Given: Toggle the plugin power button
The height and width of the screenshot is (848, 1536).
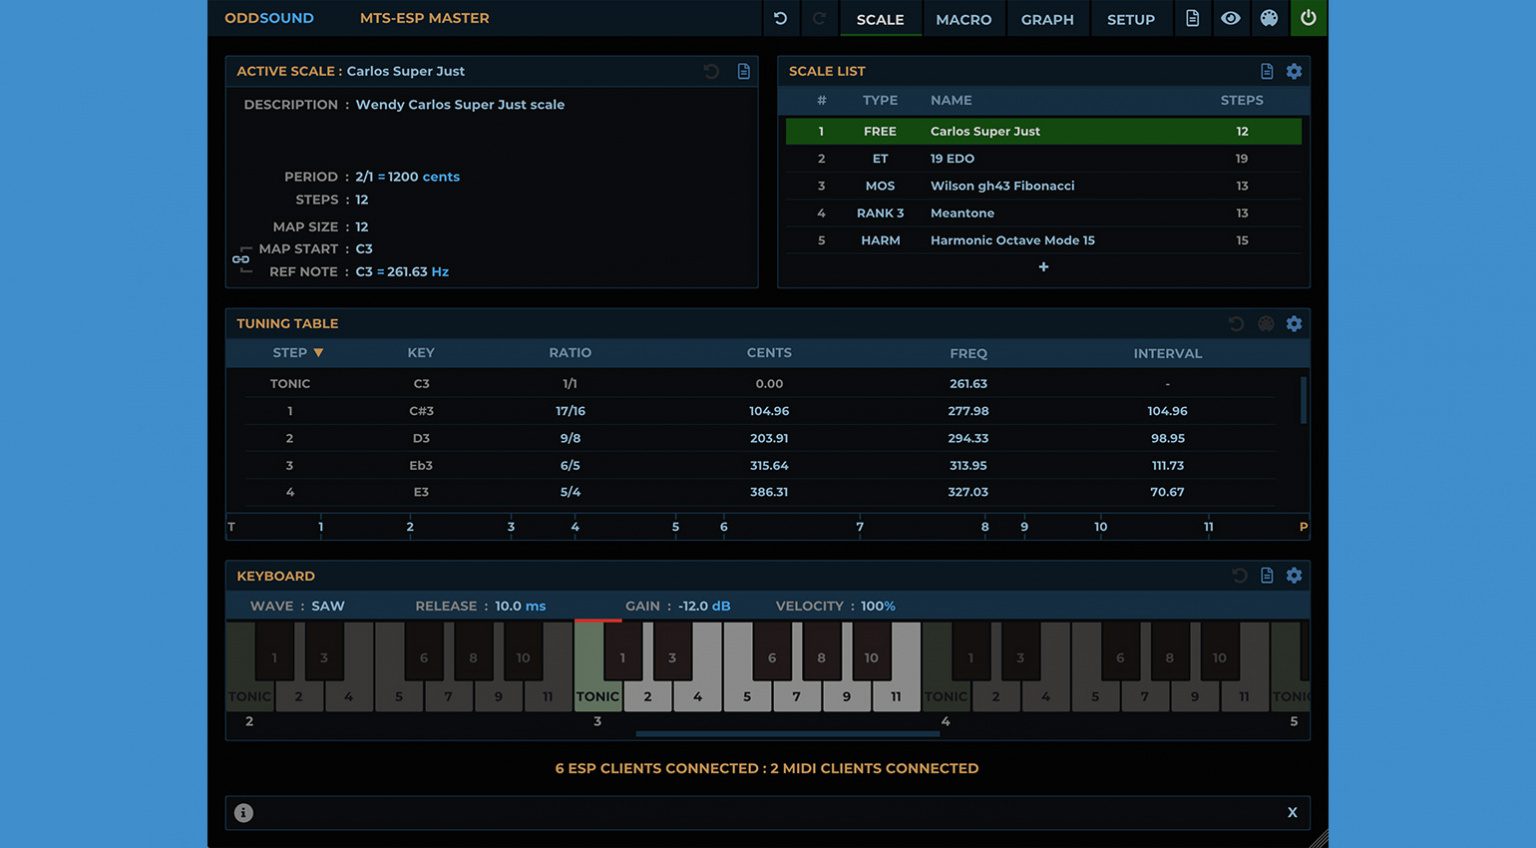Looking at the screenshot, I should pyautogui.click(x=1308, y=18).
